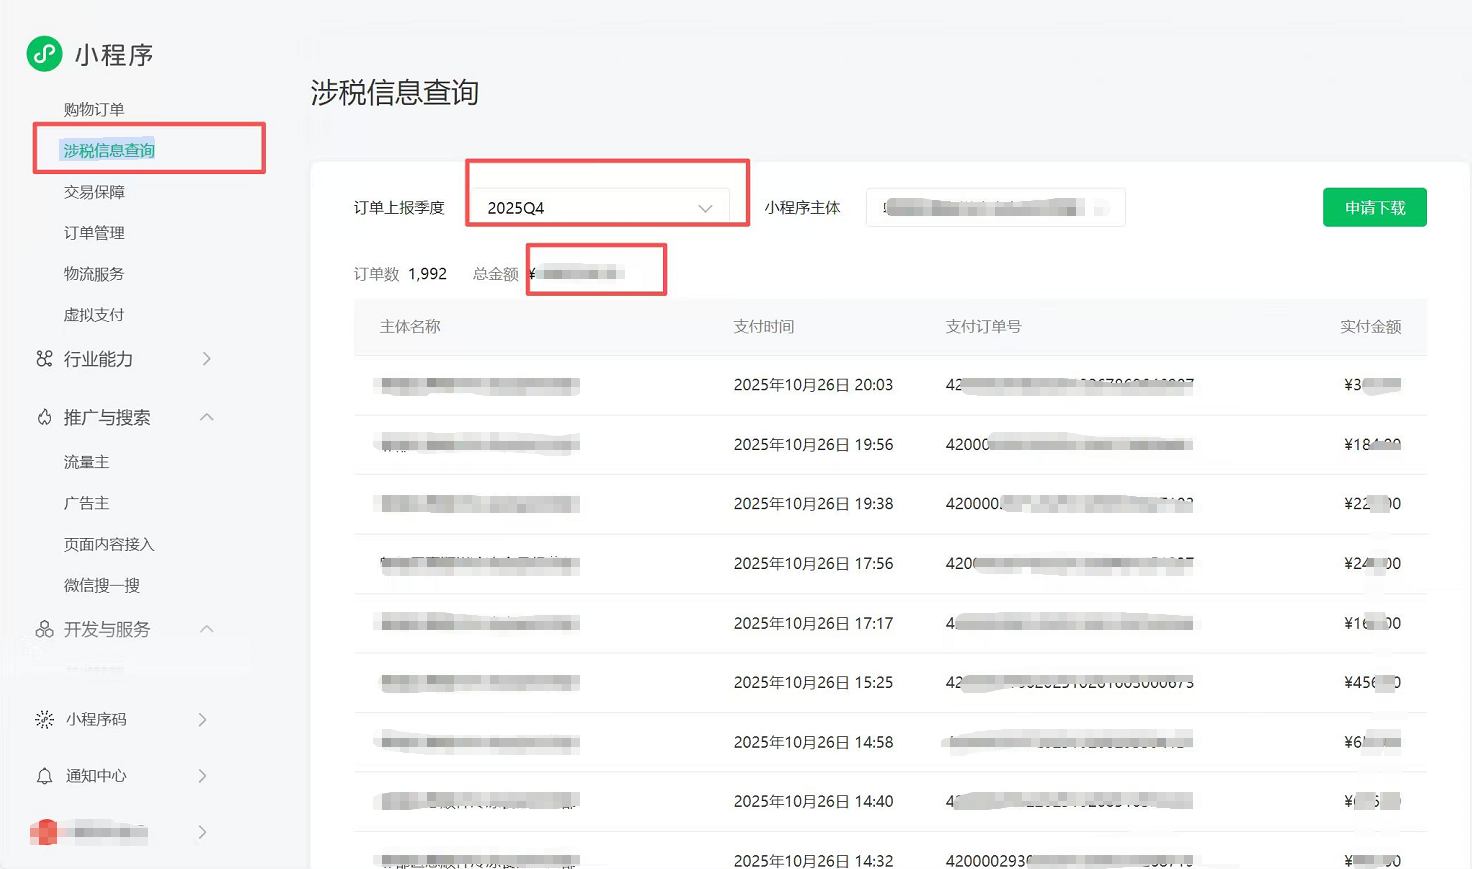Expand the 行业能力 section chevron
The width and height of the screenshot is (1472, 869).
(x=206, y=359)
